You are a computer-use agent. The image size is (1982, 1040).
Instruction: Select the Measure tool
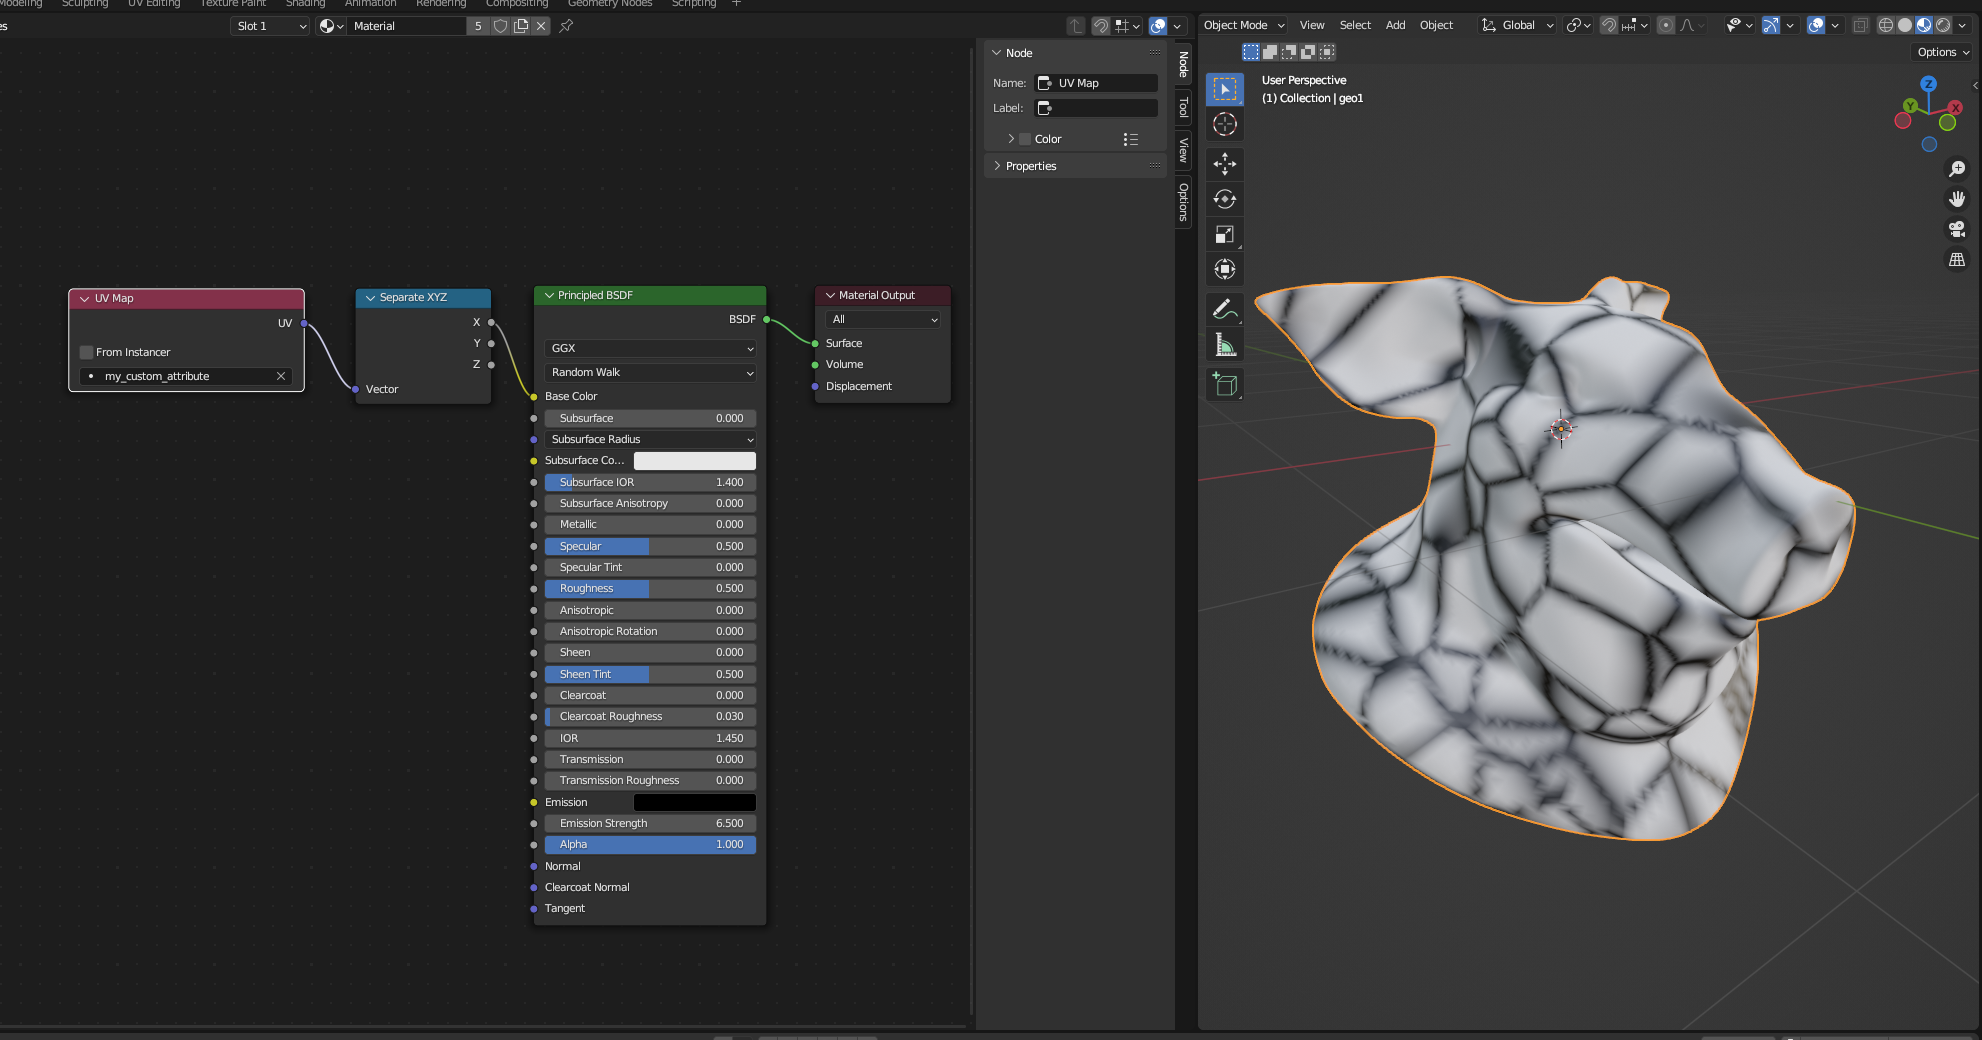coord(1225,345)
